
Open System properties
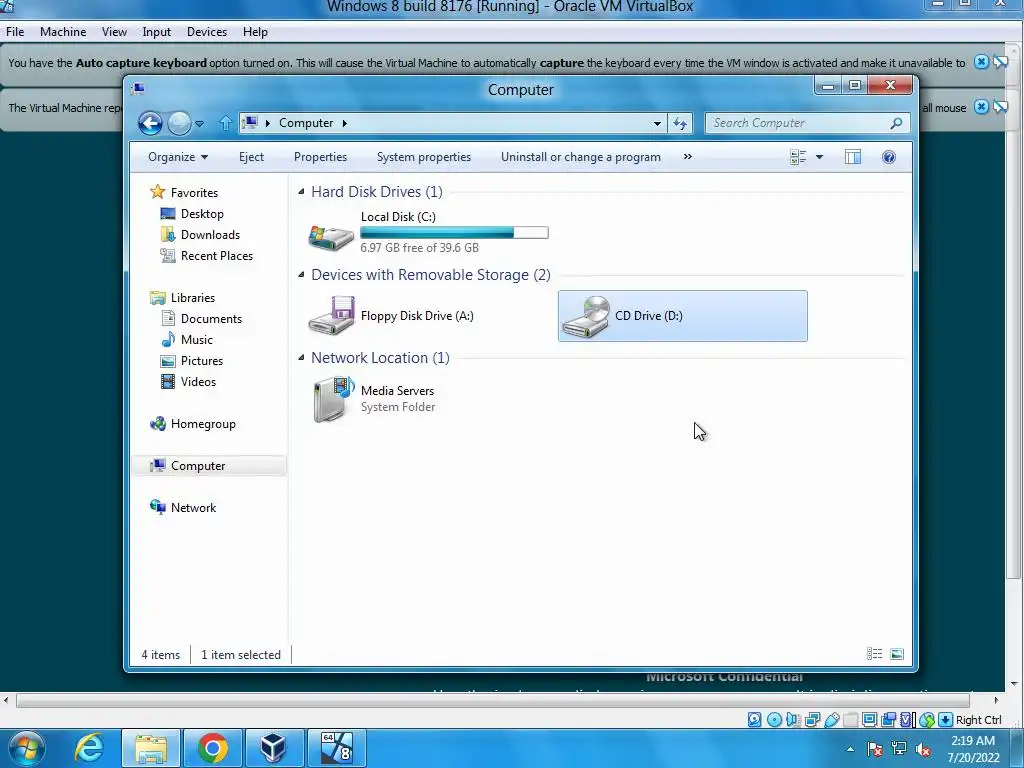424,157
